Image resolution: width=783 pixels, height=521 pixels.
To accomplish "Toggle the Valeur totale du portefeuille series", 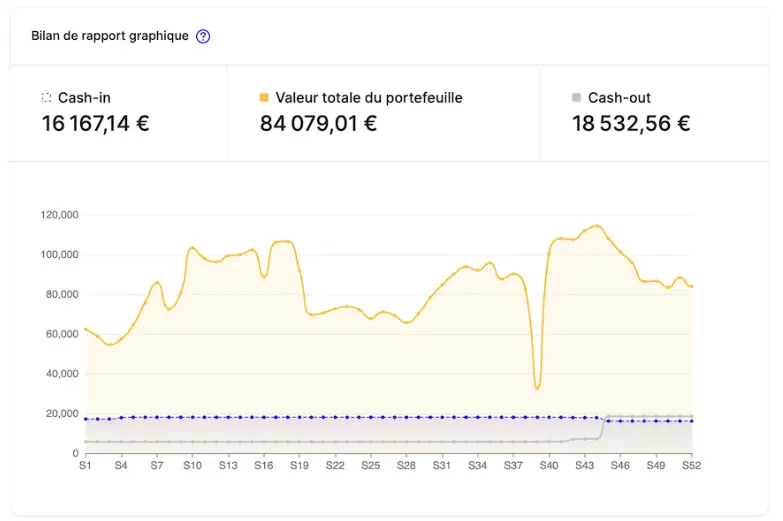I will [x=368, y=98].
